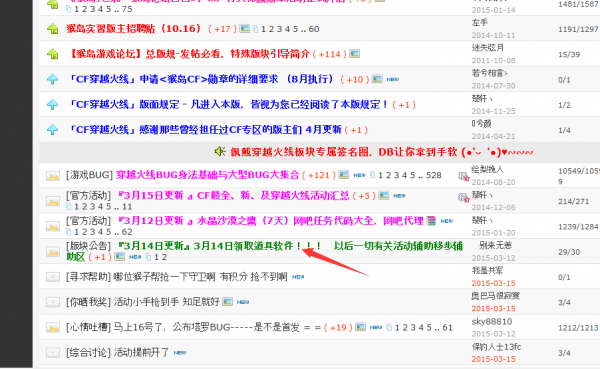Select the [官方活动] tag of 3月15日更新 thread

(x=89, y=196)
